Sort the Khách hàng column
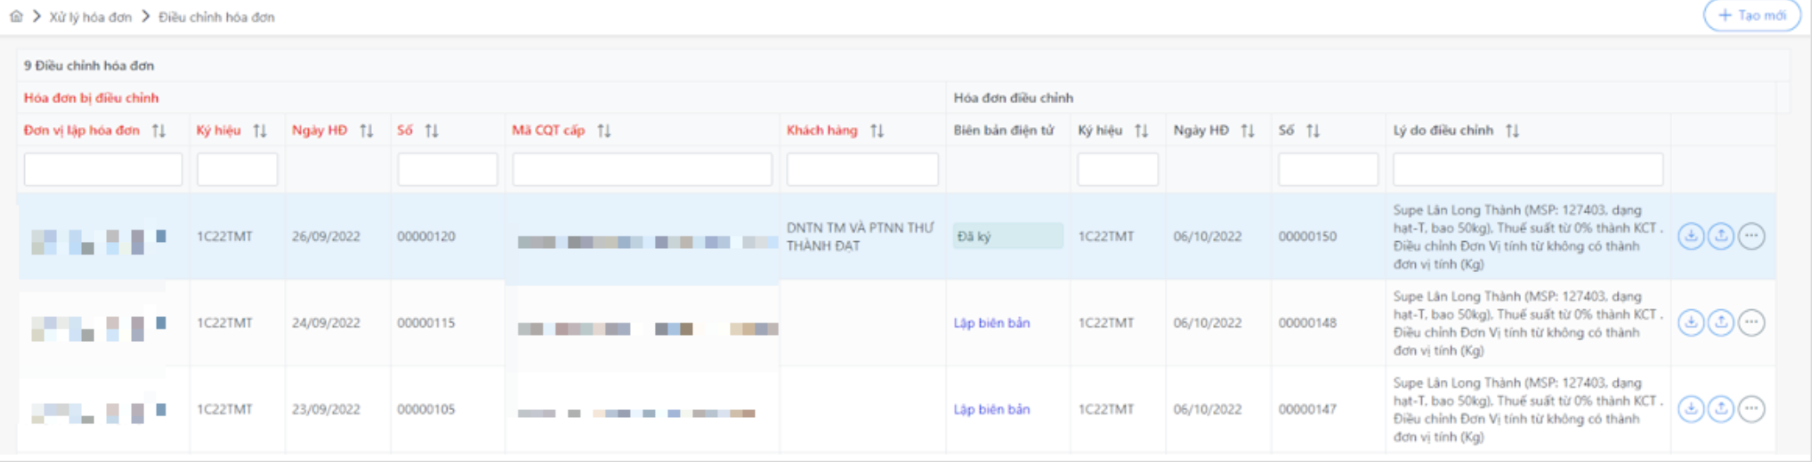Viewport: 1812px width, 462px height. pyautogui.click(x=877, y=131)
